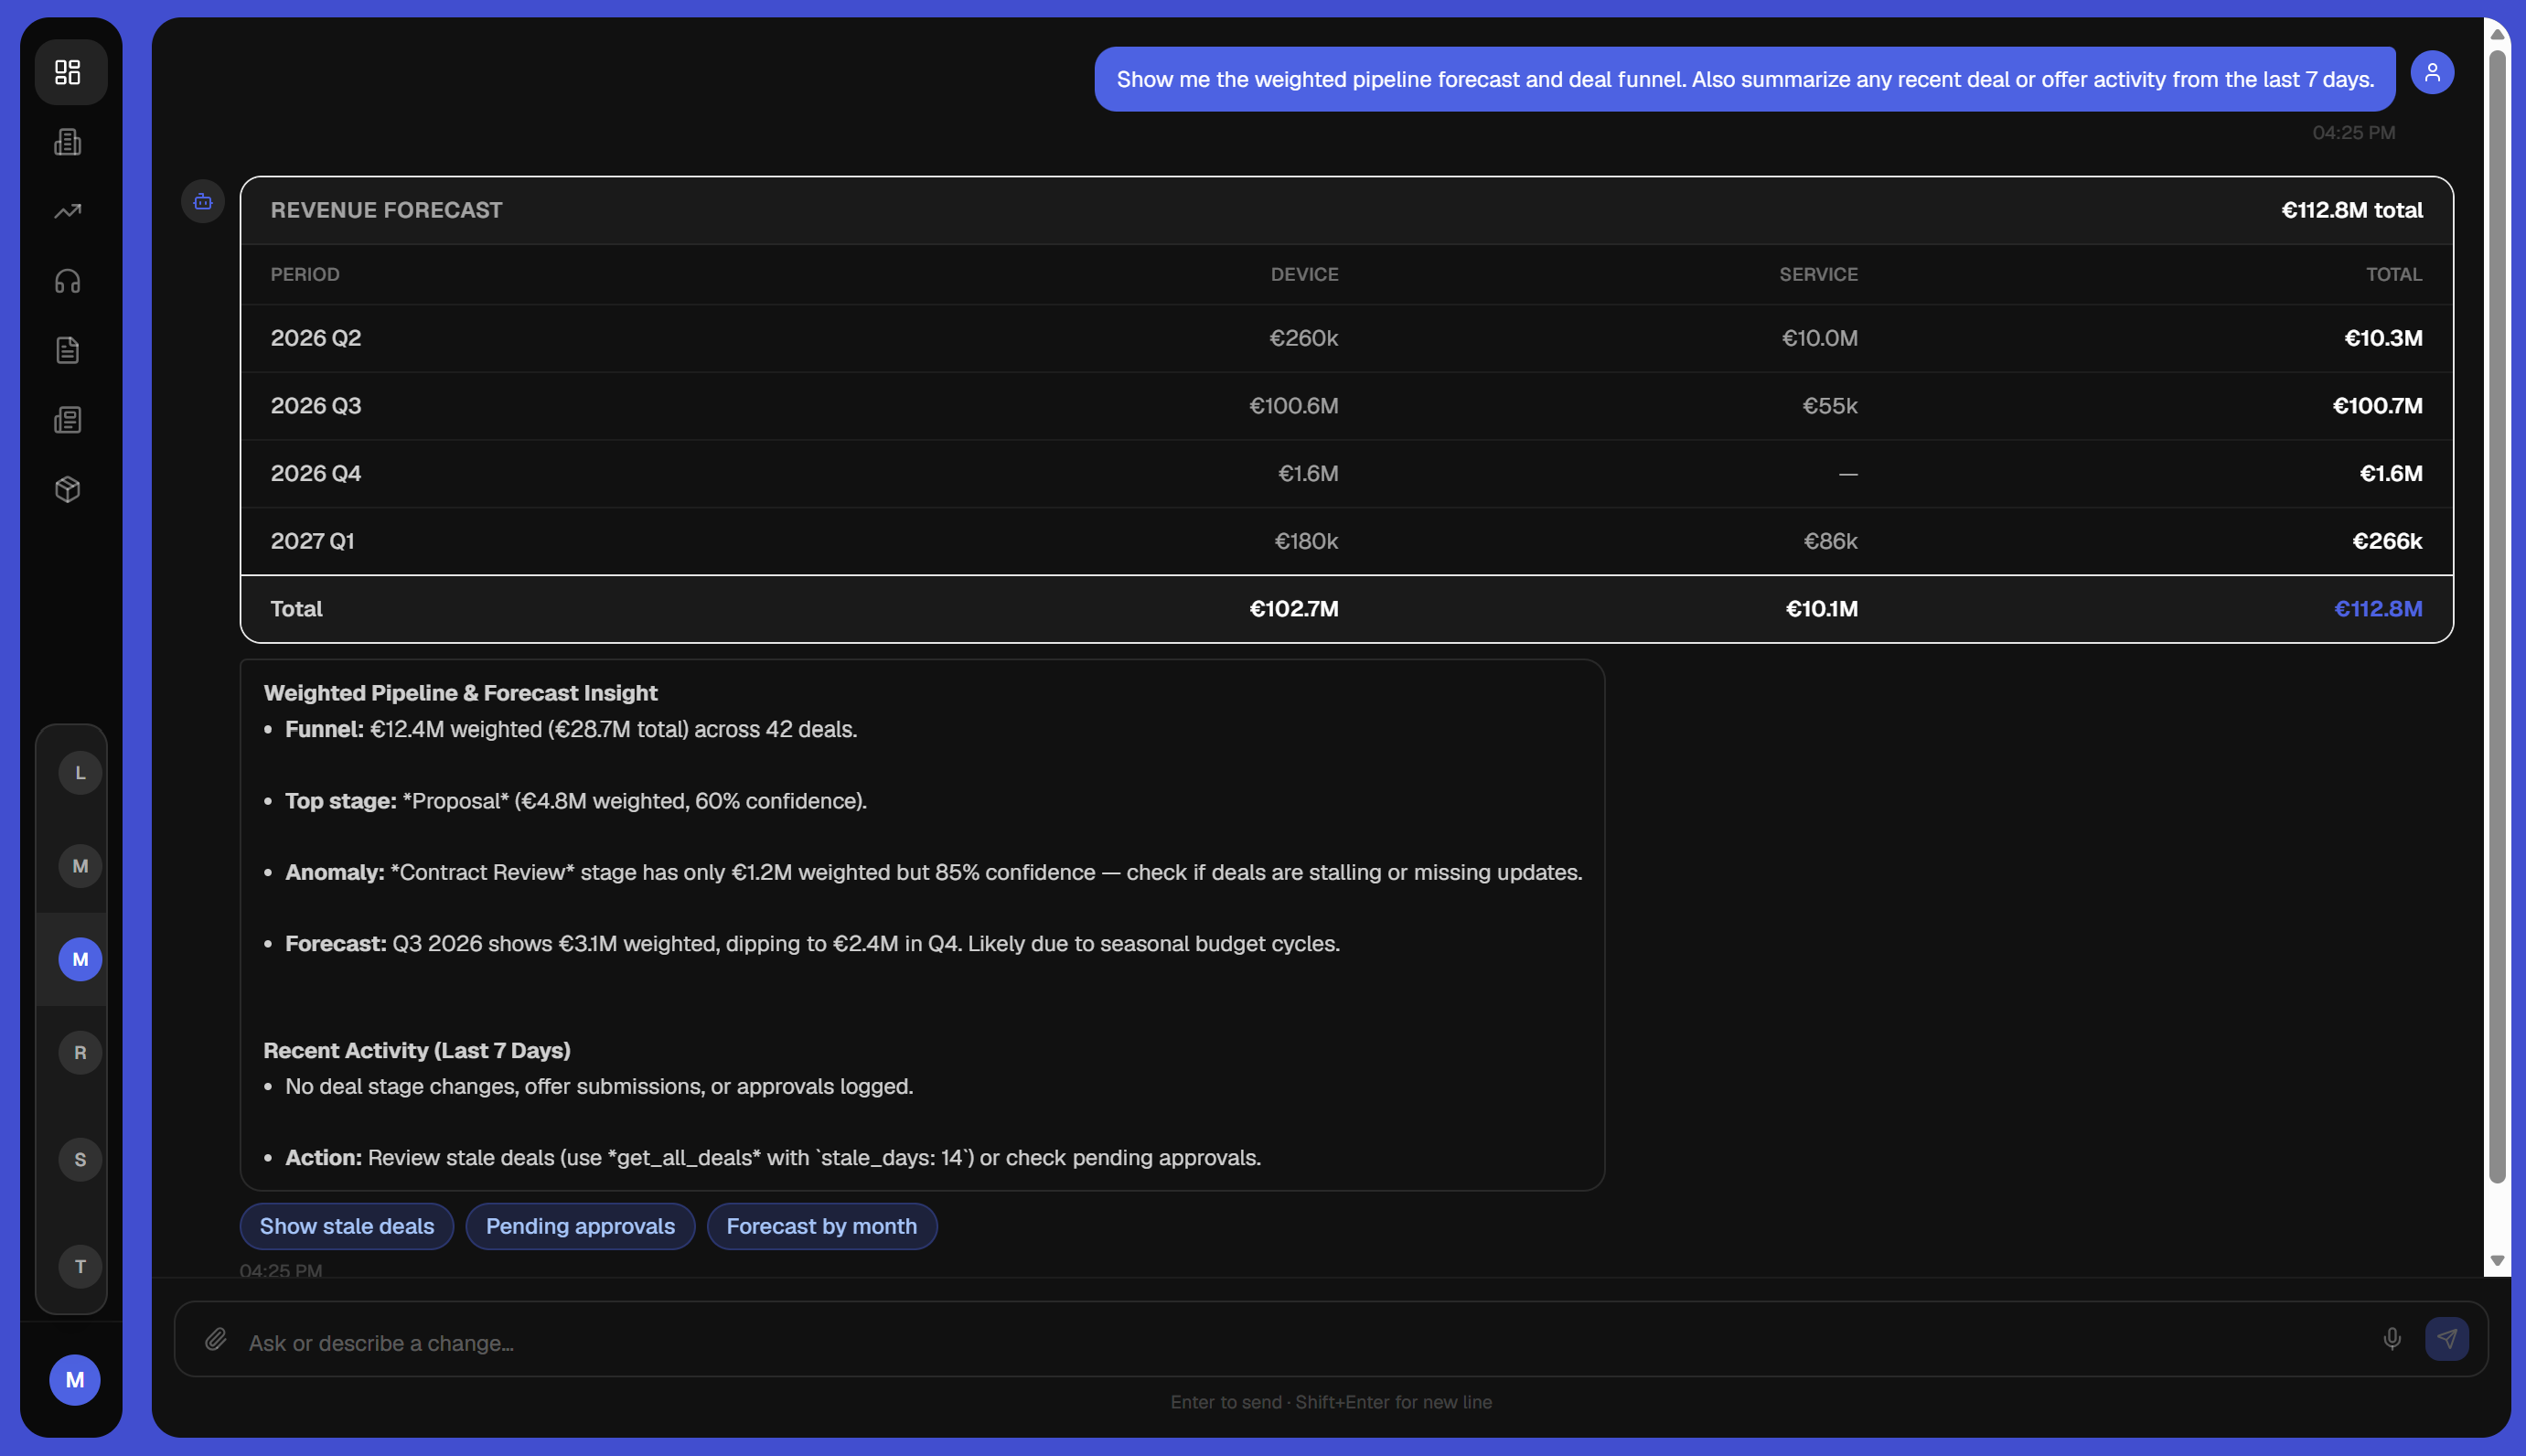The height and width of the screenshot is (1456, 2526).
Task: Click the €10.1M service total cell
Action: [1821, 609]
